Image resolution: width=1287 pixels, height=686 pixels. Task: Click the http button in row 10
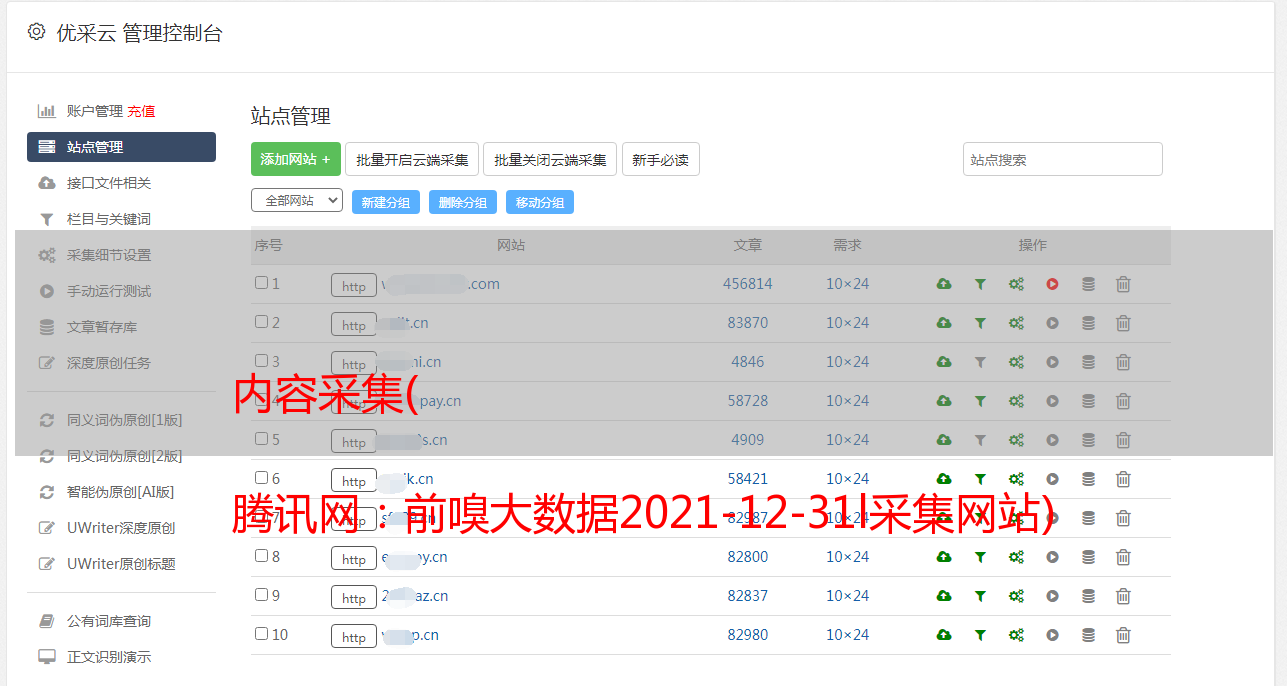[354, 637]
